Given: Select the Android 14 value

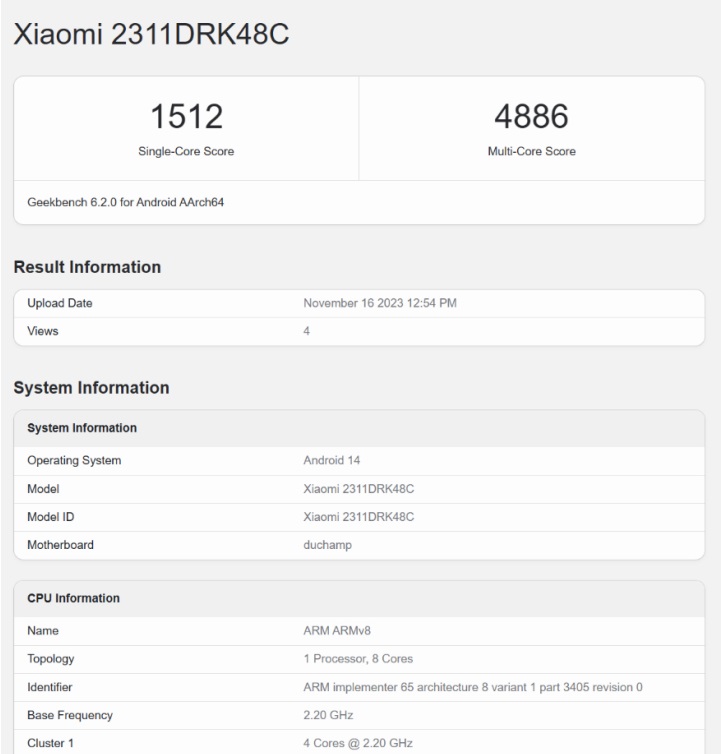Looking at the screenshot, I should tap(331, 461).
